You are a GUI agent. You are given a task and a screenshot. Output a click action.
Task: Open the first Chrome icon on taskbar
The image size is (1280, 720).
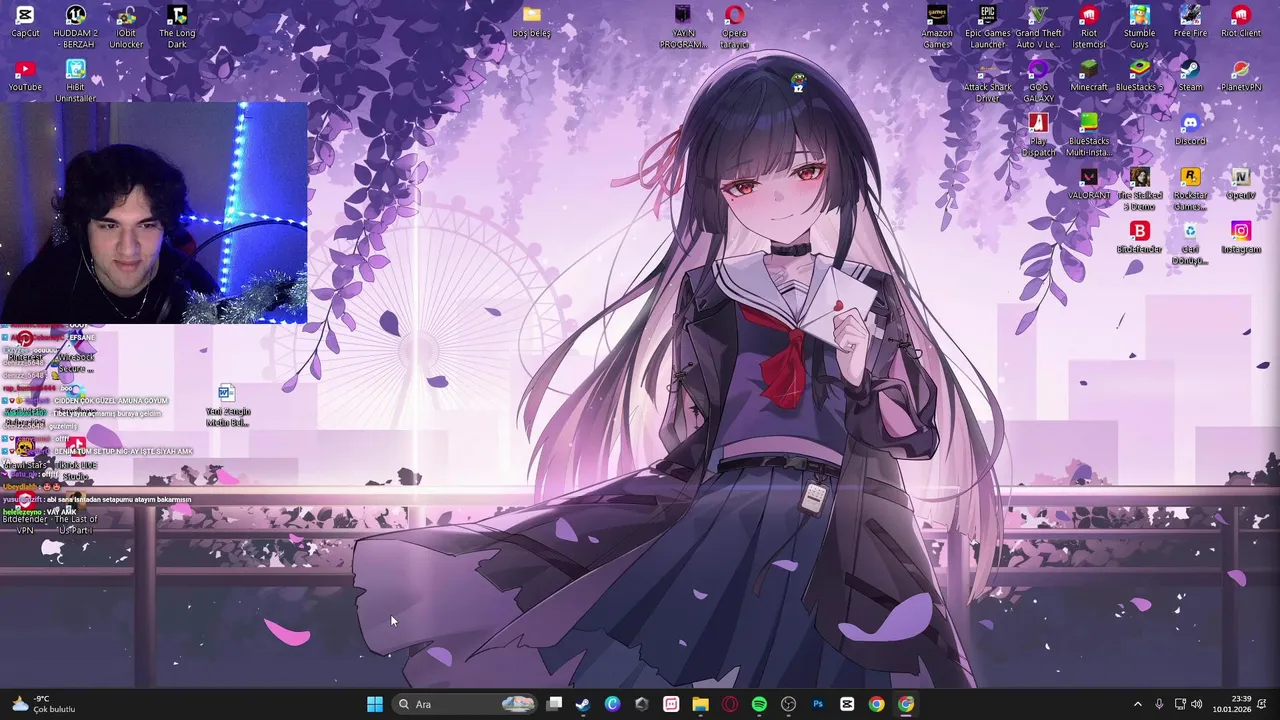pyautogui.click(x=876, y=704)
